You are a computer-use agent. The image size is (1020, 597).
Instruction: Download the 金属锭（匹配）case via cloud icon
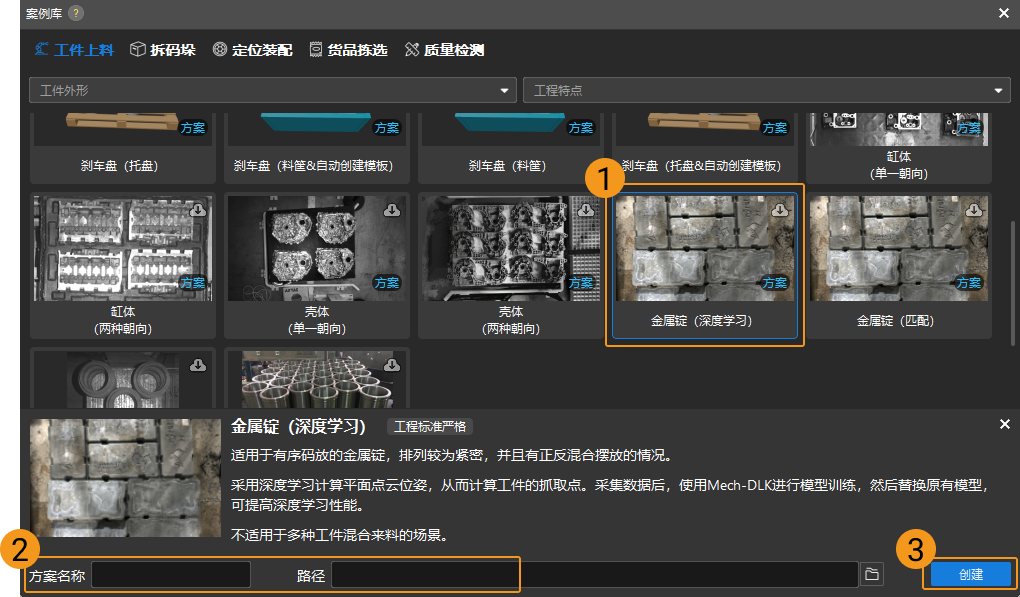click(974, 210)
